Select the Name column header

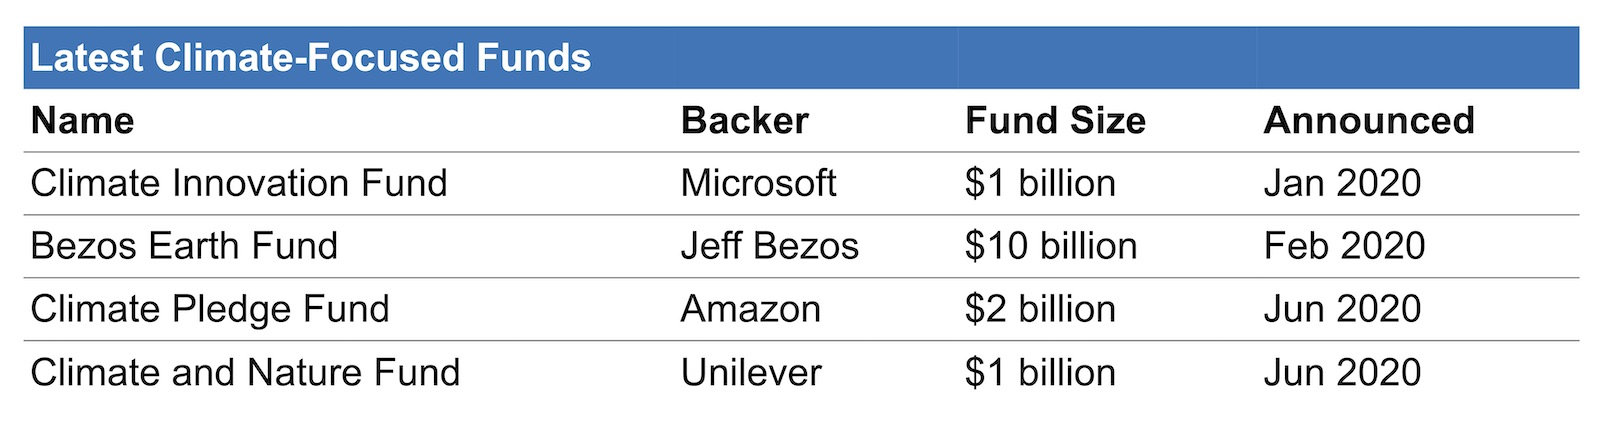[x=82, y=121]
